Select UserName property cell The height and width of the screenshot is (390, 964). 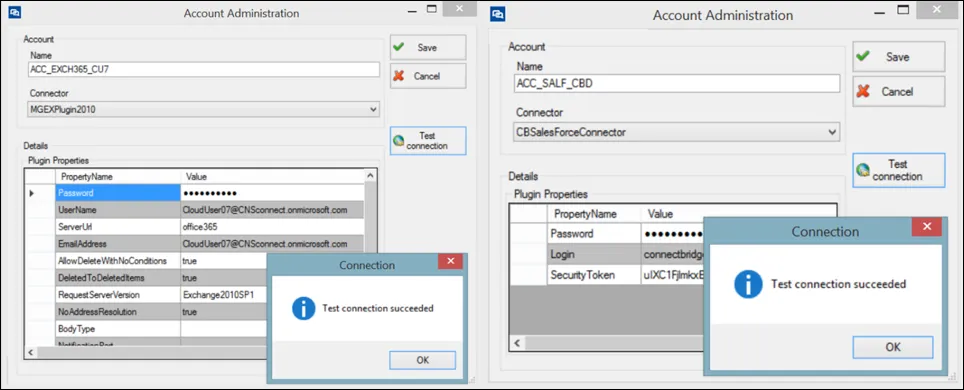[118, 210]
